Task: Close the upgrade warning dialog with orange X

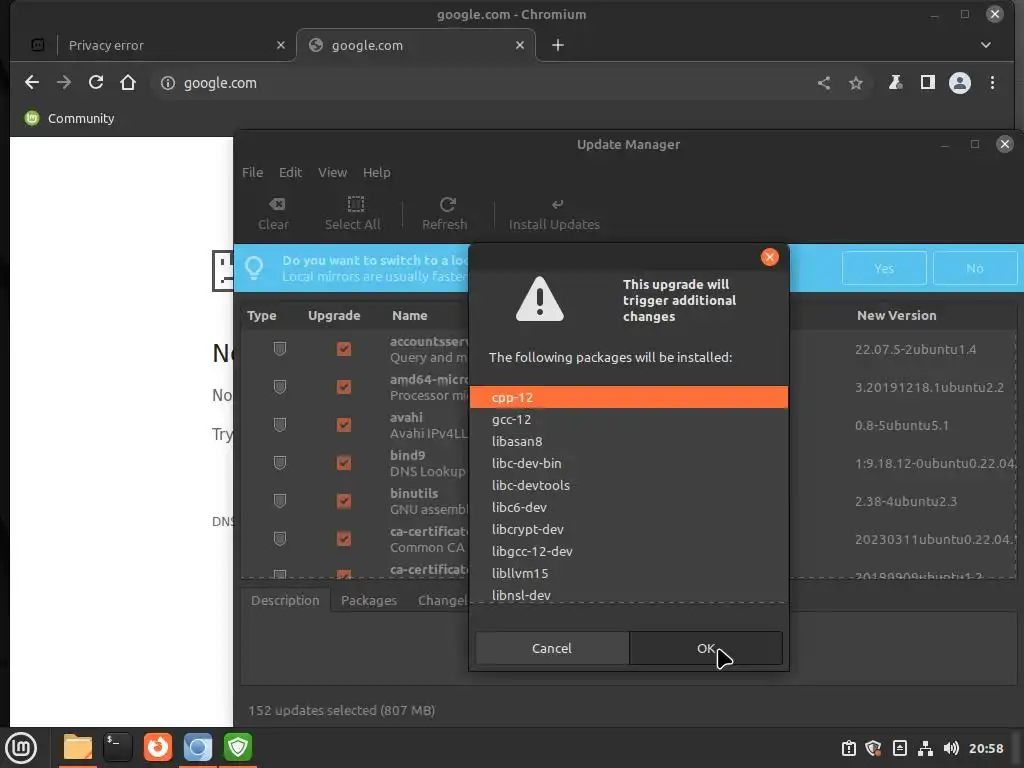Action: click(770, 257)
